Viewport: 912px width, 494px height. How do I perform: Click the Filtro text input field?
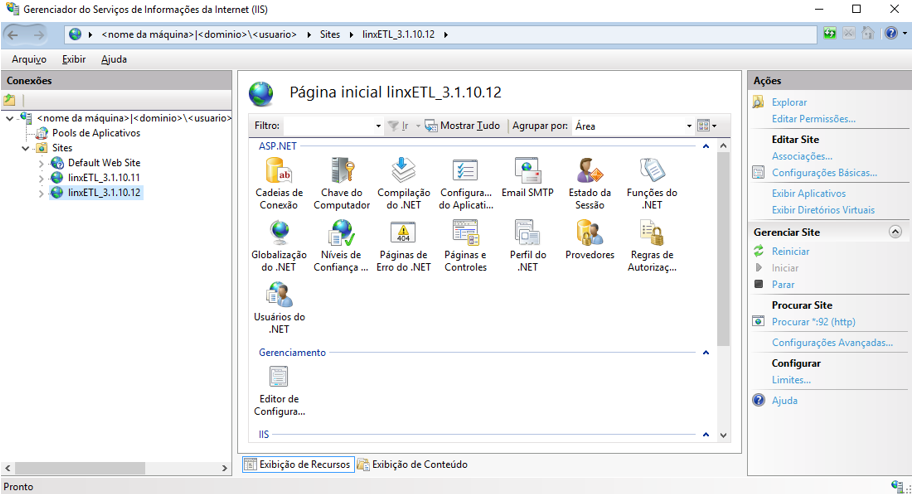coord(328,126)
